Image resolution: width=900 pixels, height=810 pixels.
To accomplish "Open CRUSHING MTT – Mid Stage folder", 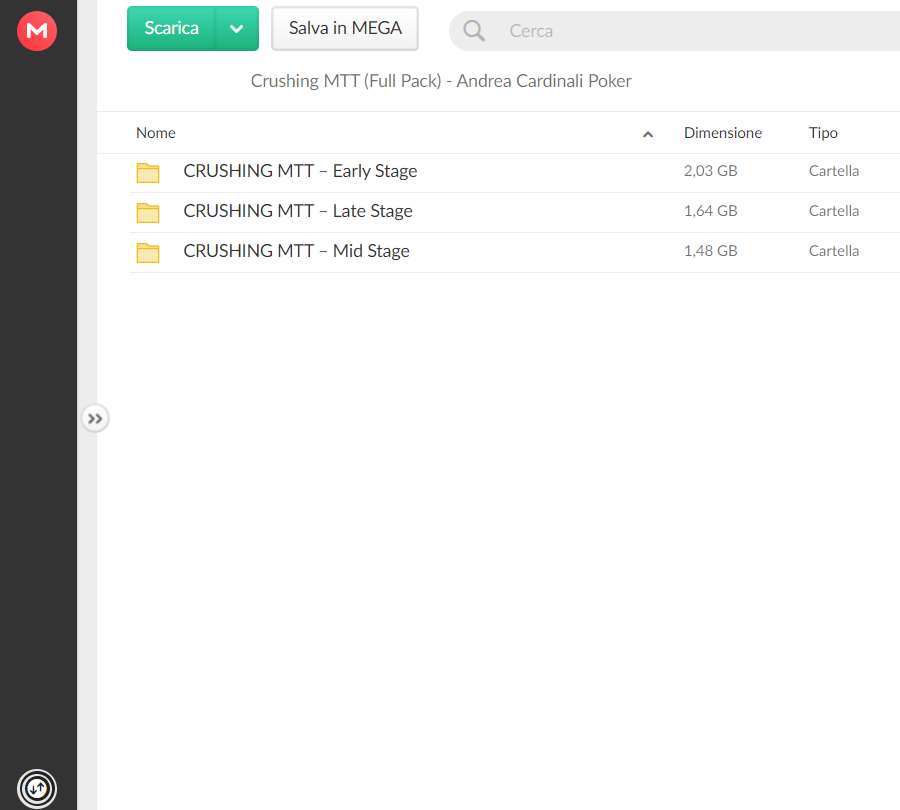I will pyautogui.click(x=296, y=251).
